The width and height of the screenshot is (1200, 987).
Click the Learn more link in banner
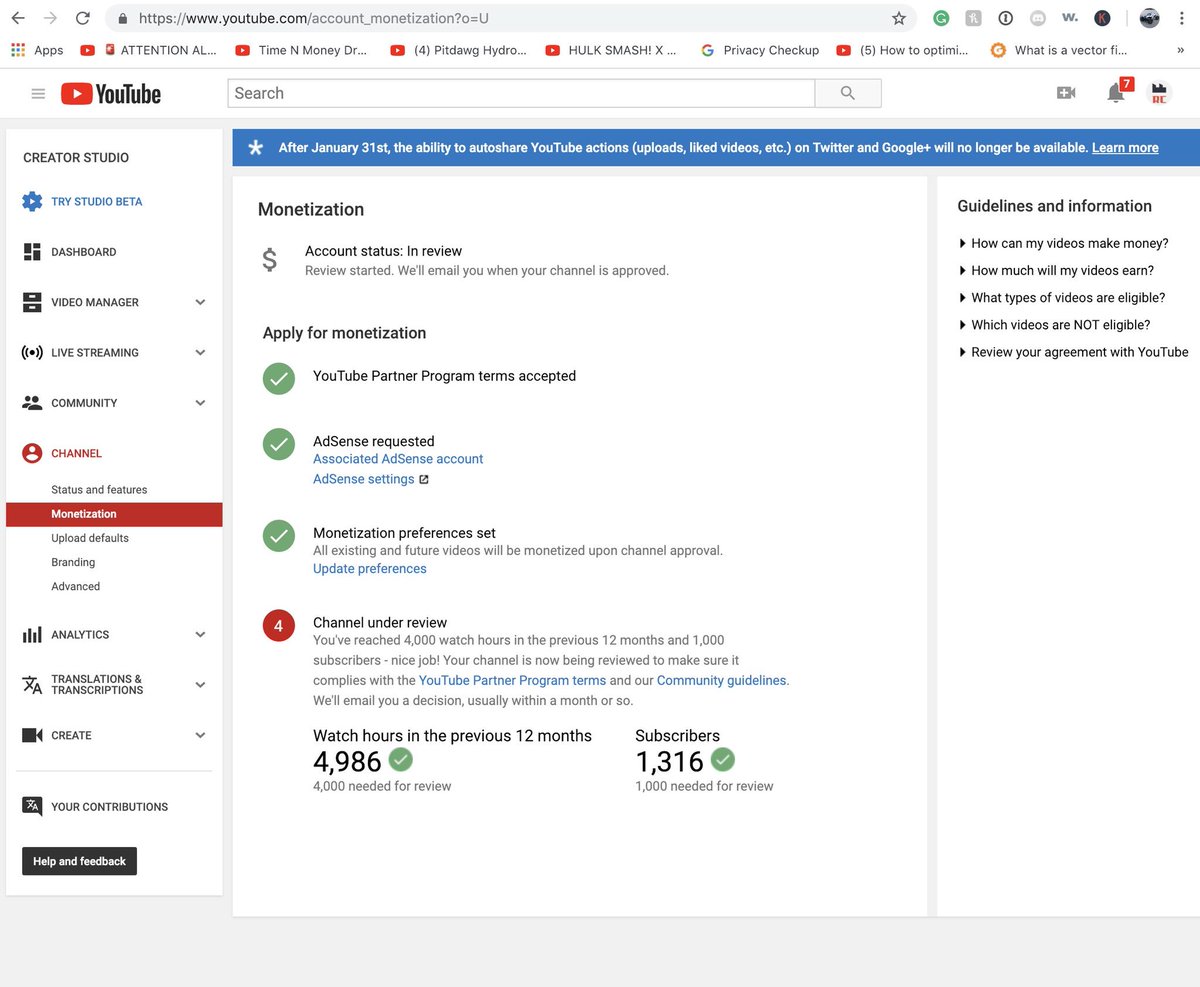point(1125,148)
